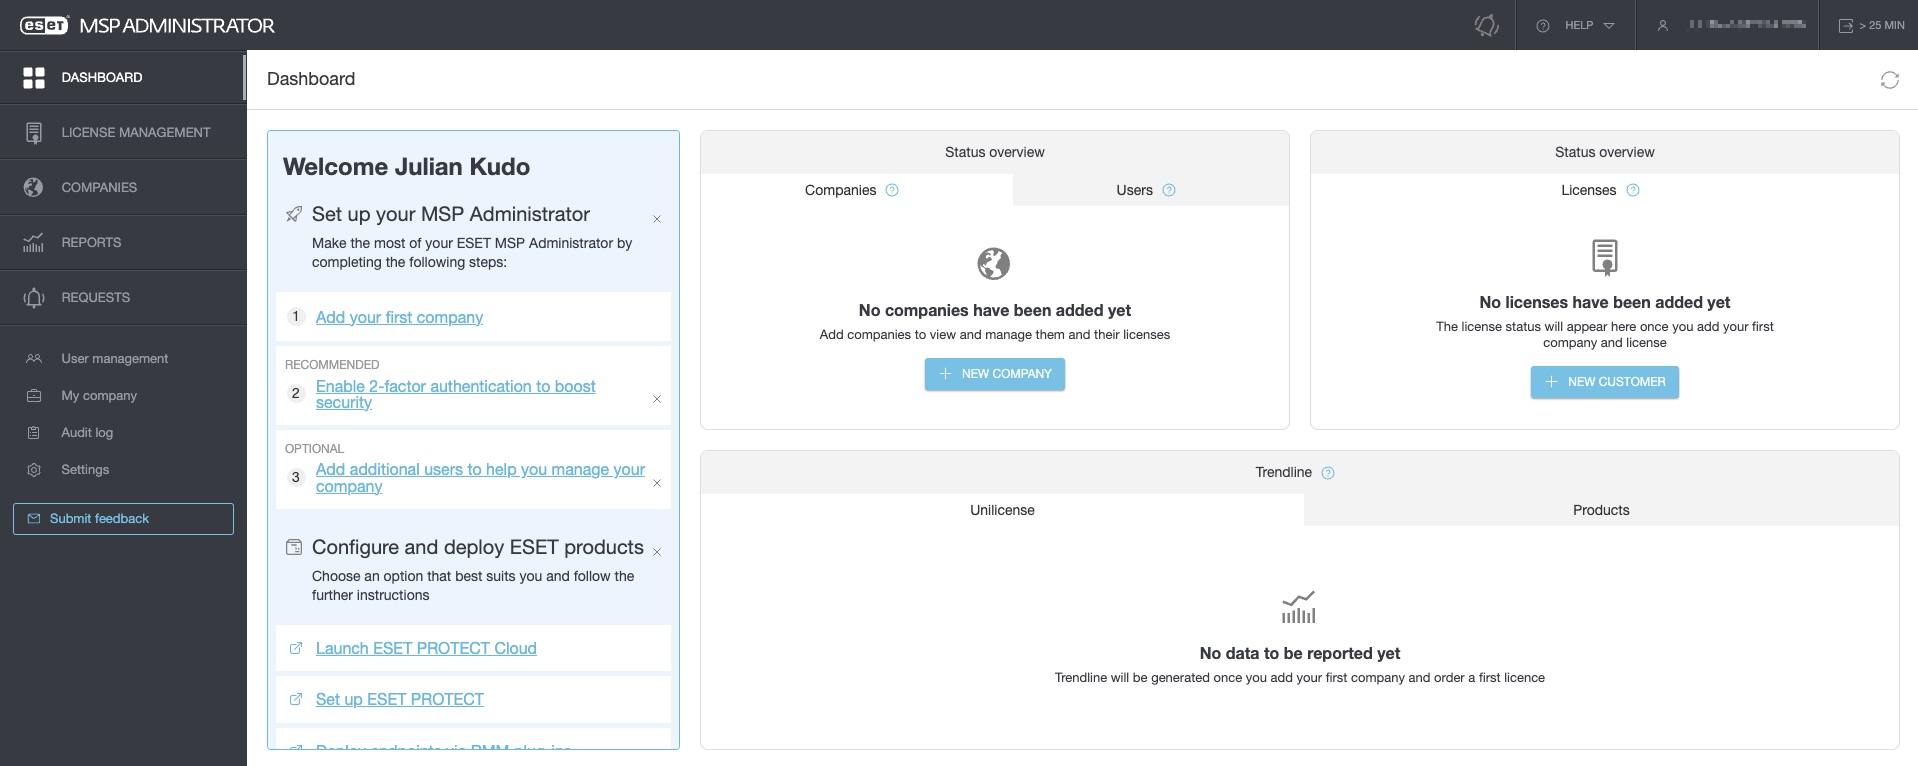Open Reports from the sidebar

123,242
